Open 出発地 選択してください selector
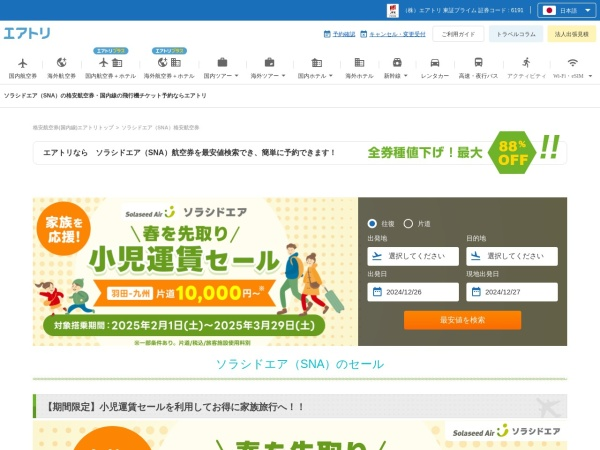 [x=413, y=256]
